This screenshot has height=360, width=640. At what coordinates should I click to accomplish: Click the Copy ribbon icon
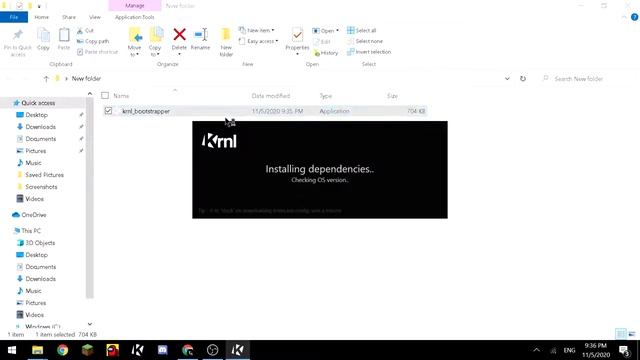[43, 40]
